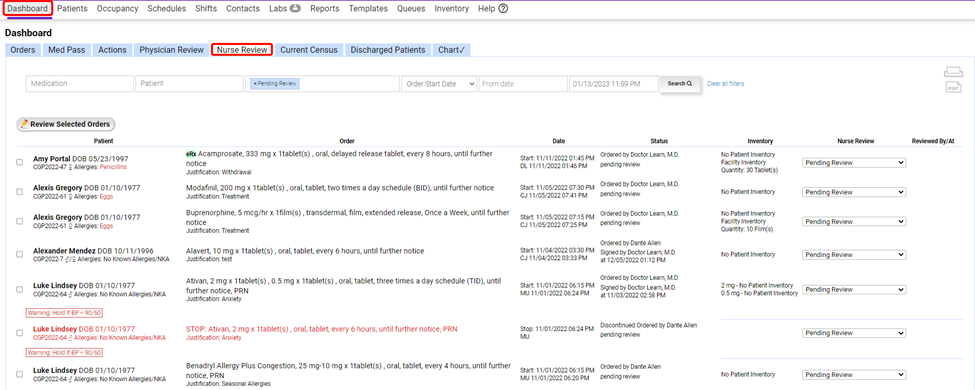
Task: Expand Nurse Review dropdown for the Alavert order
Action: (854, 254)
